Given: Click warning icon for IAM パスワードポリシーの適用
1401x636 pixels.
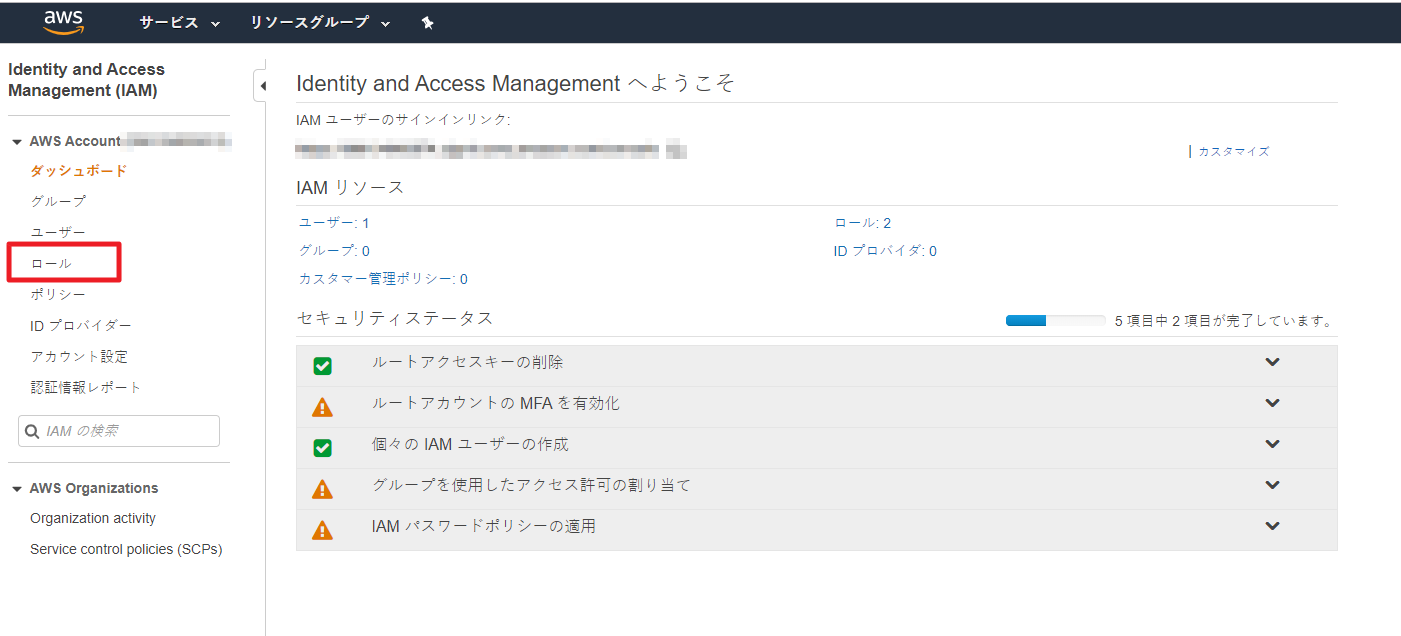Looking at the screenshot, I should click(x=322, y=530).
